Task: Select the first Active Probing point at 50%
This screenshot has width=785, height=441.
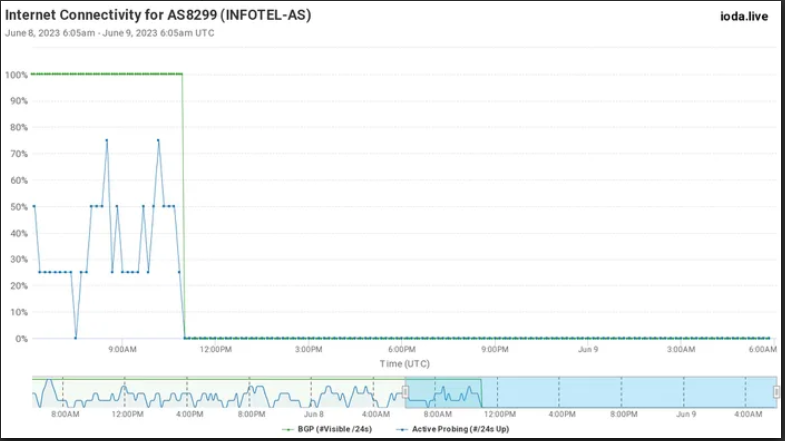Action: [34, 206]
